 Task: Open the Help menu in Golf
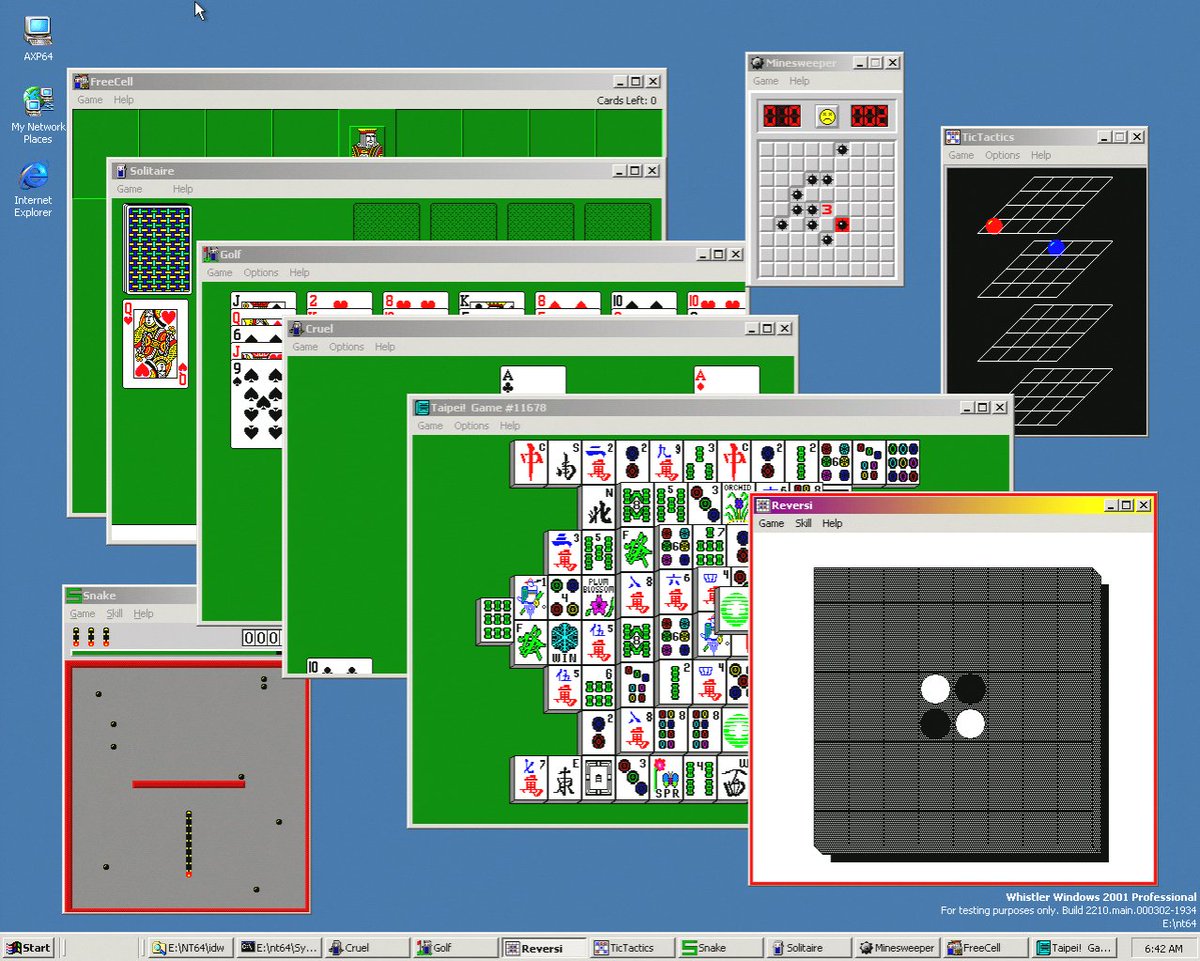coord(299,273)
